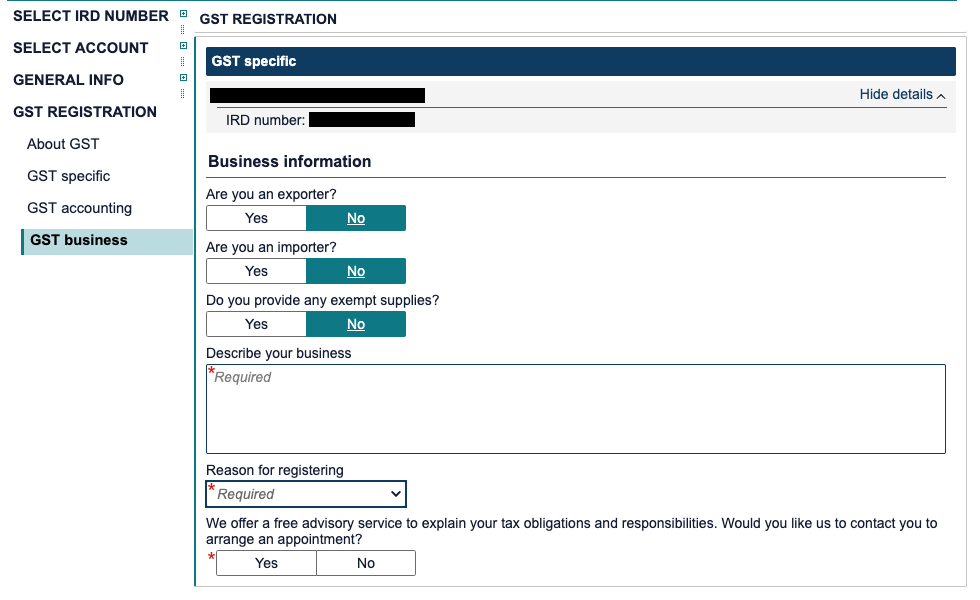Select GST business sidebar item
The width and height of the screenshot is (980, 600).
click(79, 240)
